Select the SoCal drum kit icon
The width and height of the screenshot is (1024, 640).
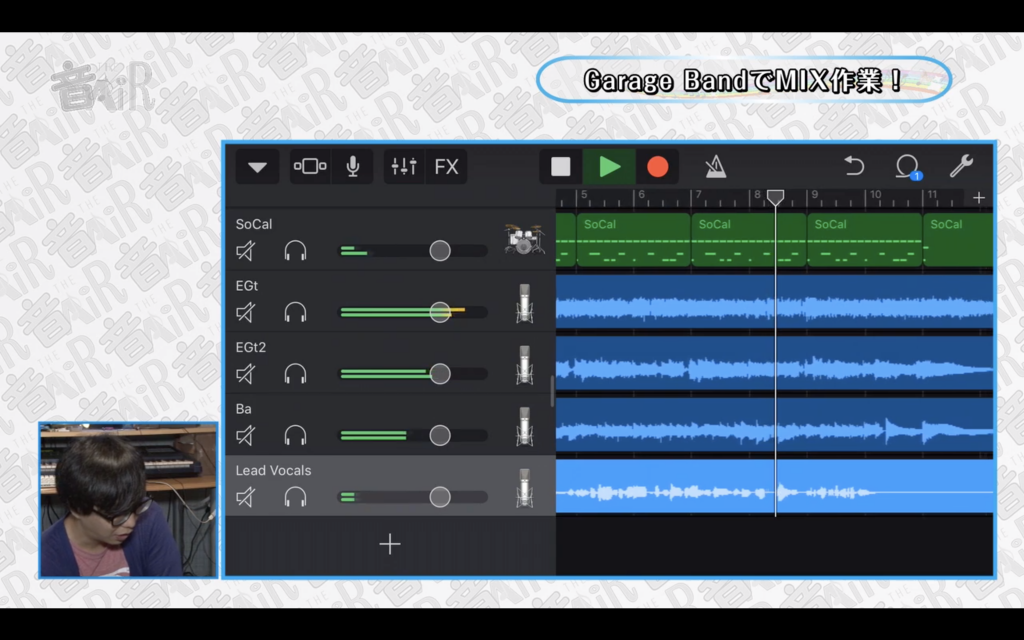[x=522, y=240]
